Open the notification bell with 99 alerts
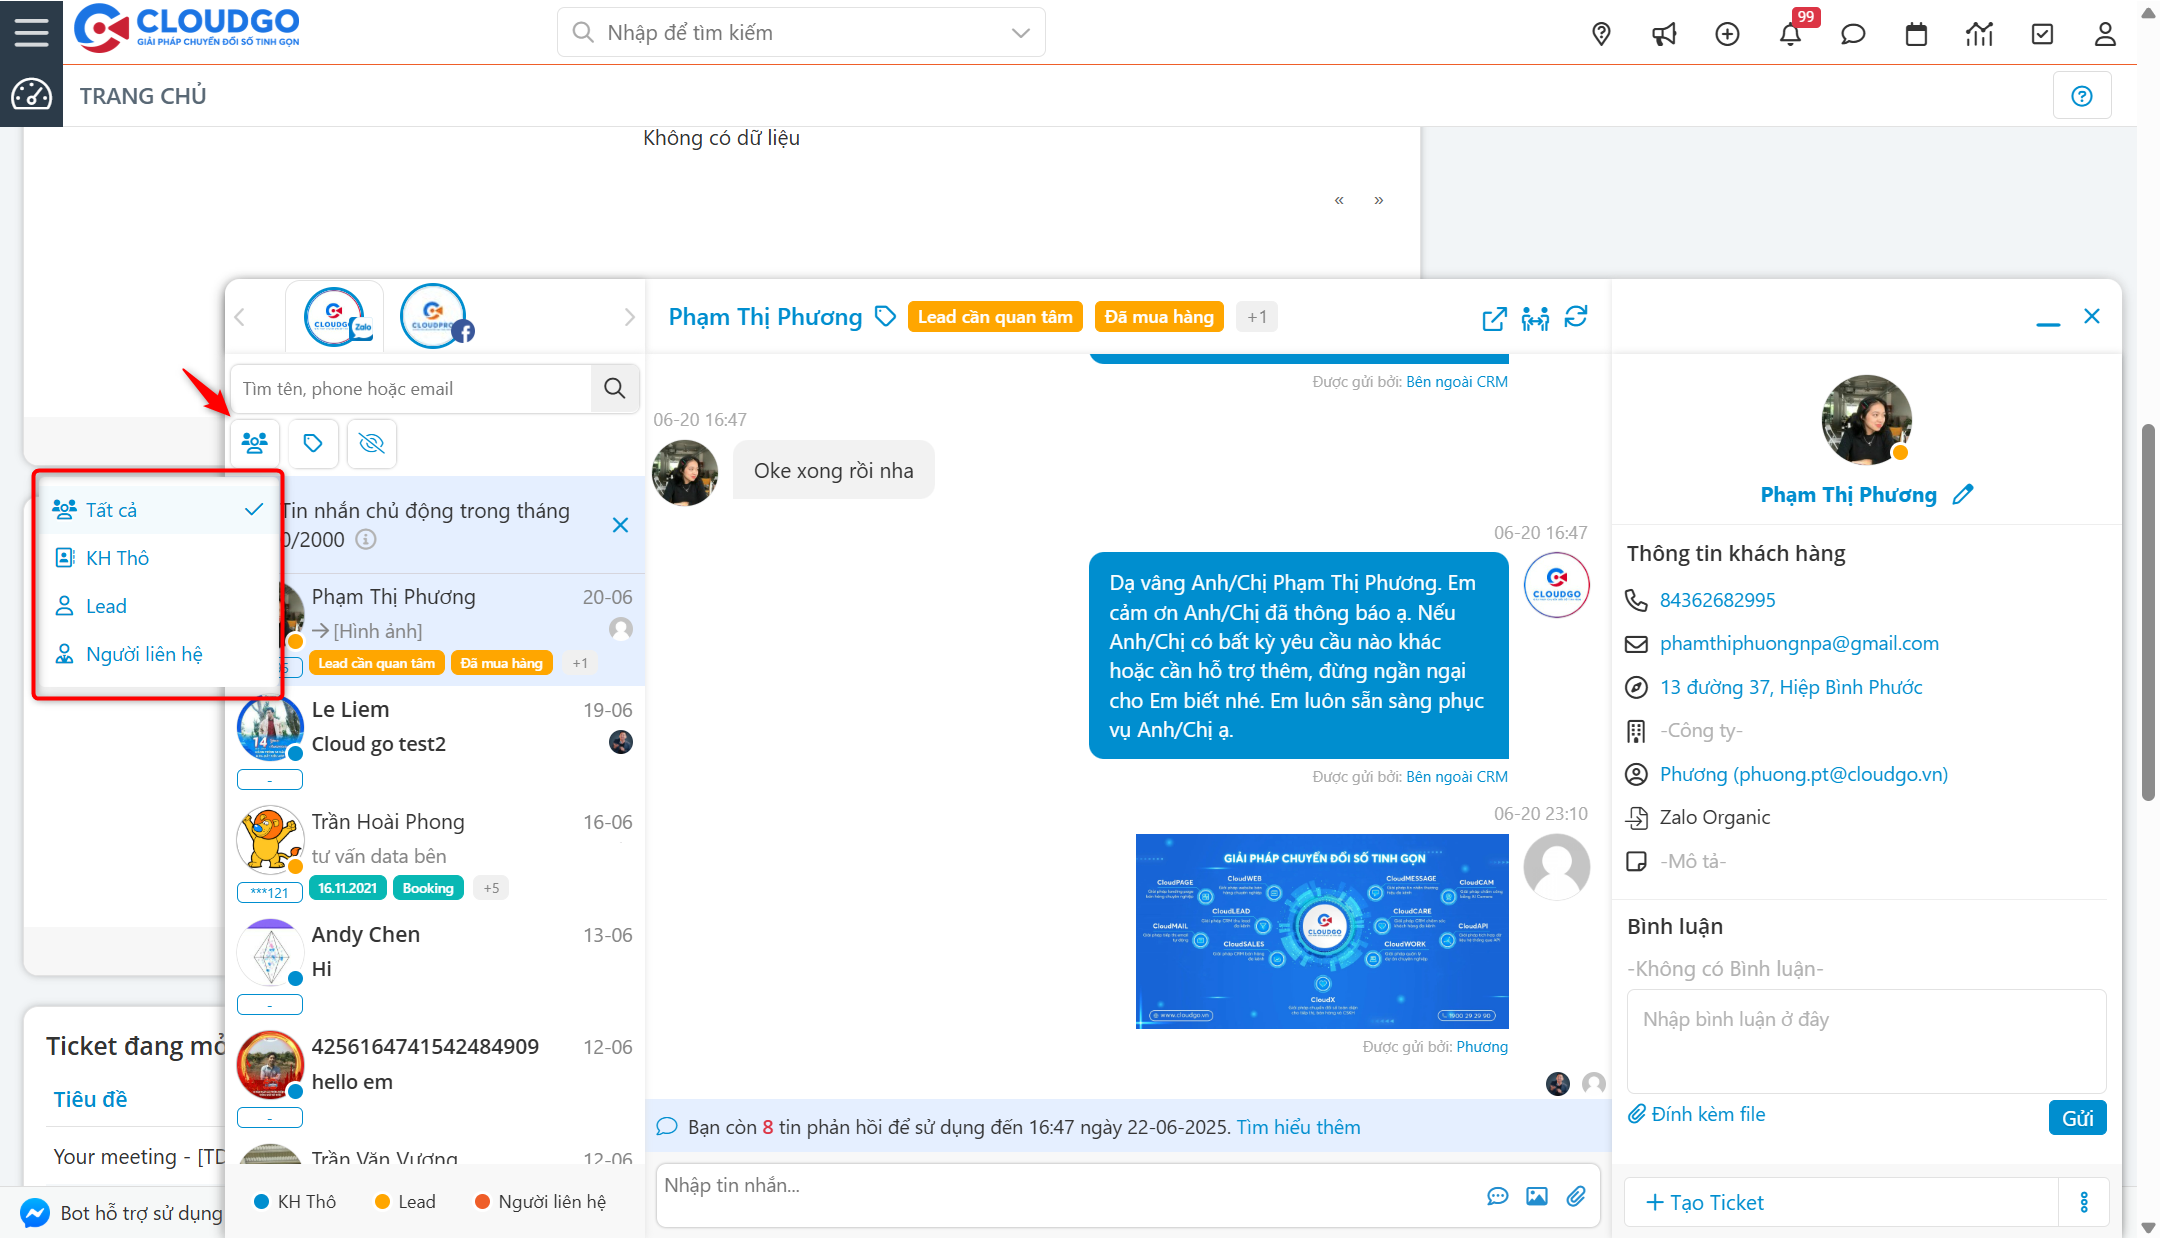 (x=1790, y=33)
